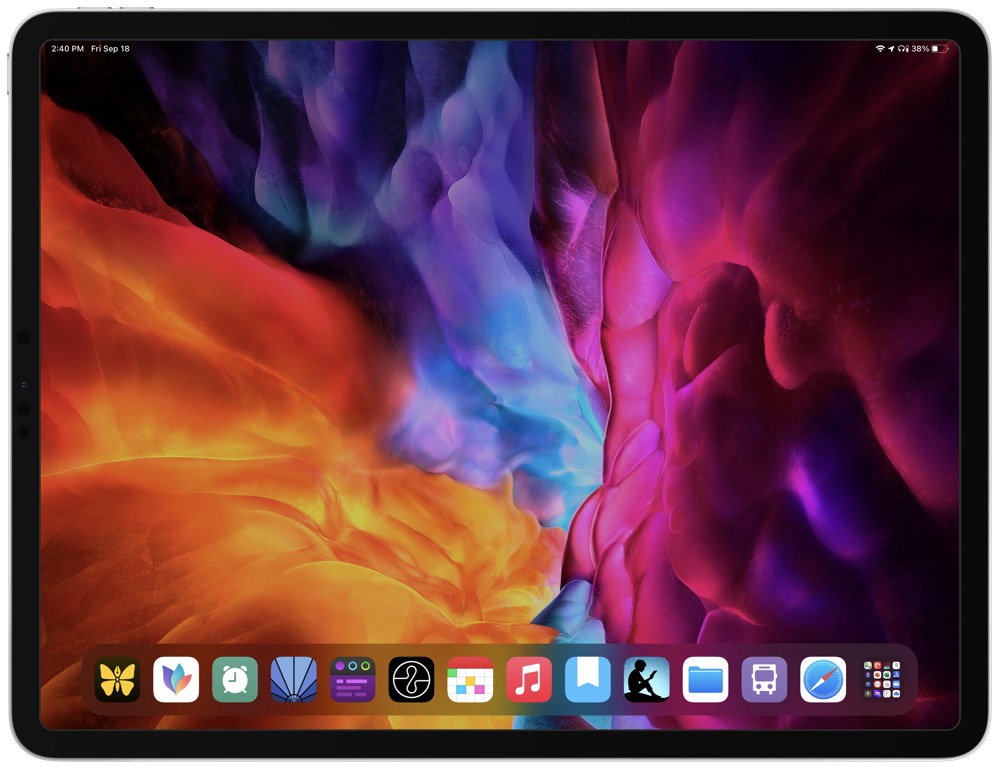Tap the battery indicator icon
The width and height of the screenshot is (1000, 770).
(939, 48)
